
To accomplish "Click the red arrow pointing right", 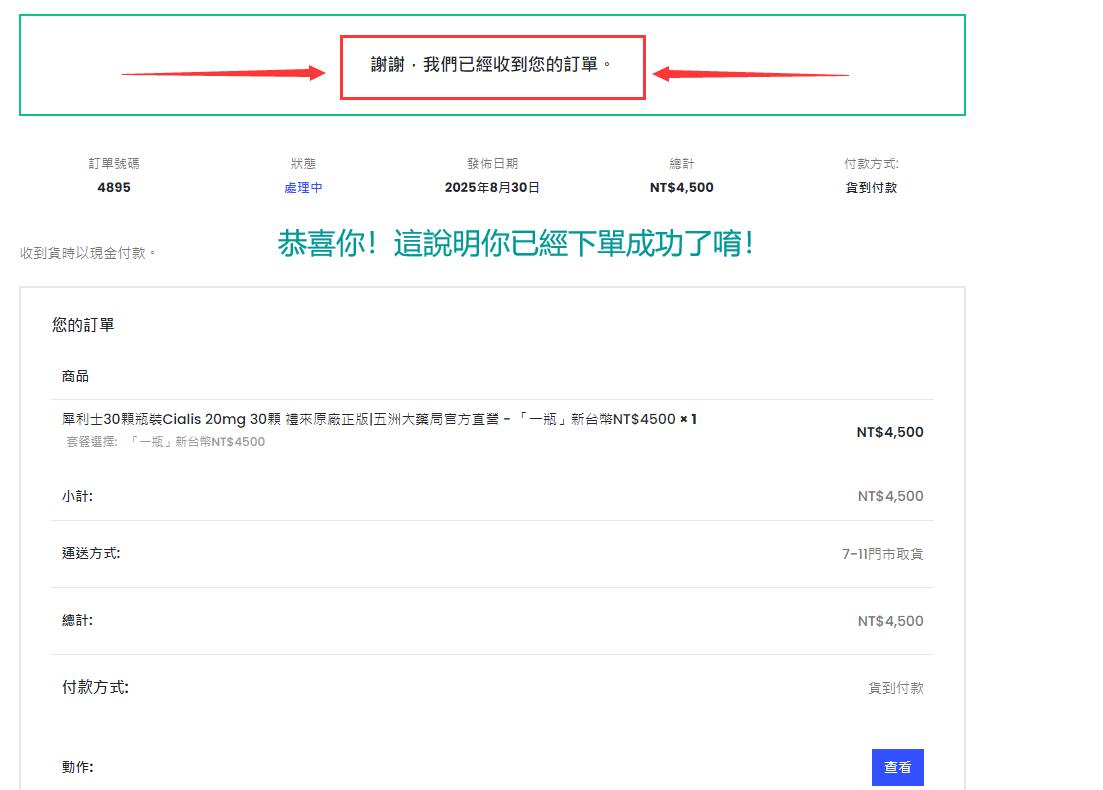I will point(223,73).
